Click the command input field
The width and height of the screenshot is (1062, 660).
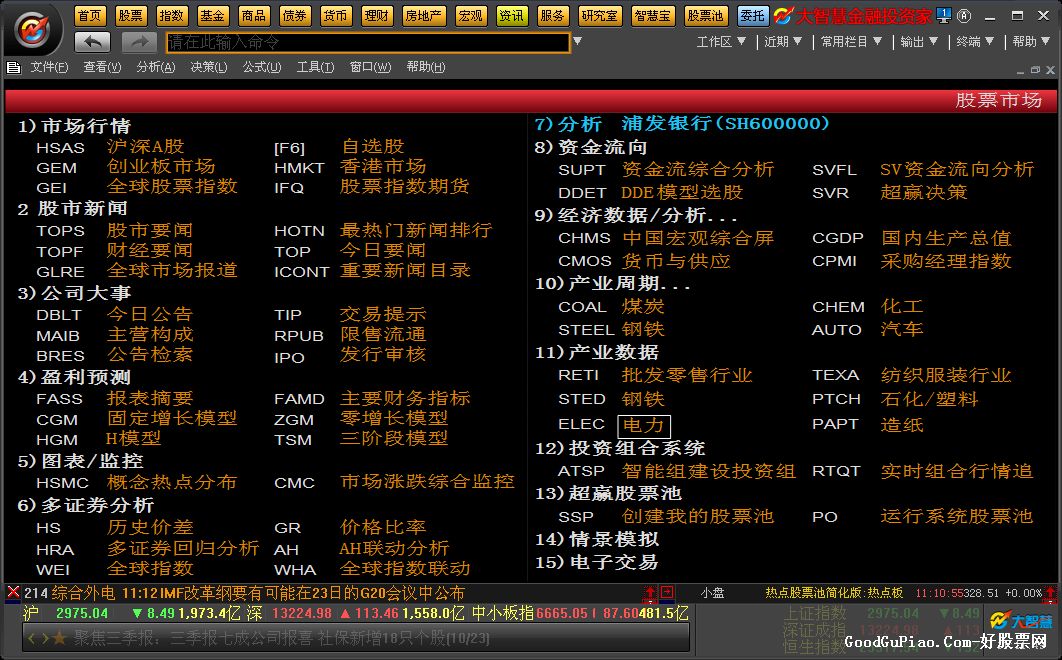point(367,42)
